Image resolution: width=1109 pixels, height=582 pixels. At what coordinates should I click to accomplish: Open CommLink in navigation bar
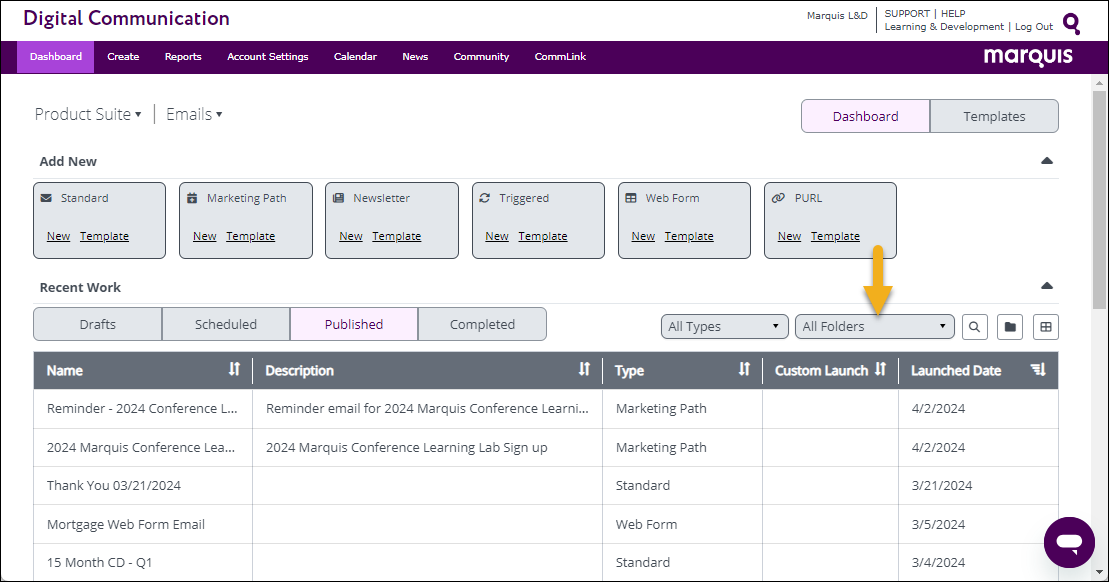(560, 57)
